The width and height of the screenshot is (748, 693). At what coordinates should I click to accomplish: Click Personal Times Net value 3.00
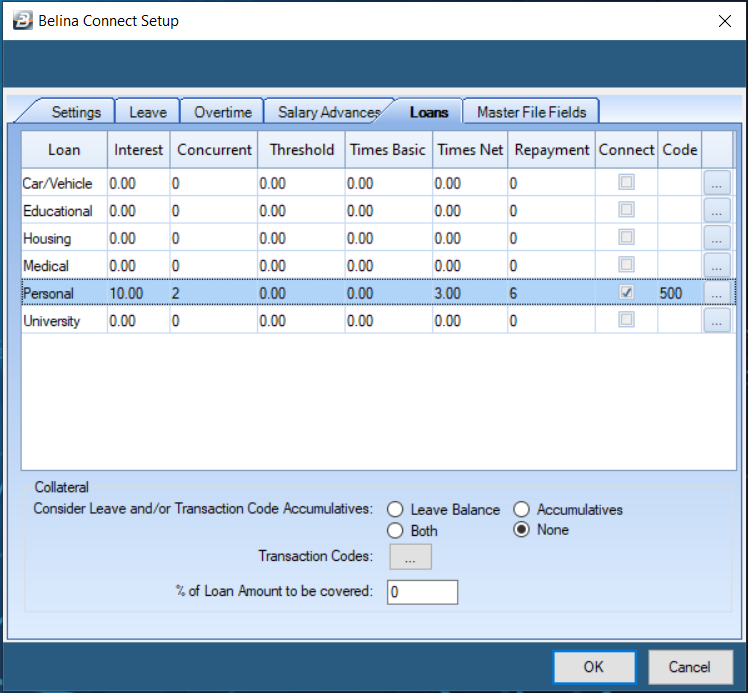pyautogui.click(x=470, y=293)
